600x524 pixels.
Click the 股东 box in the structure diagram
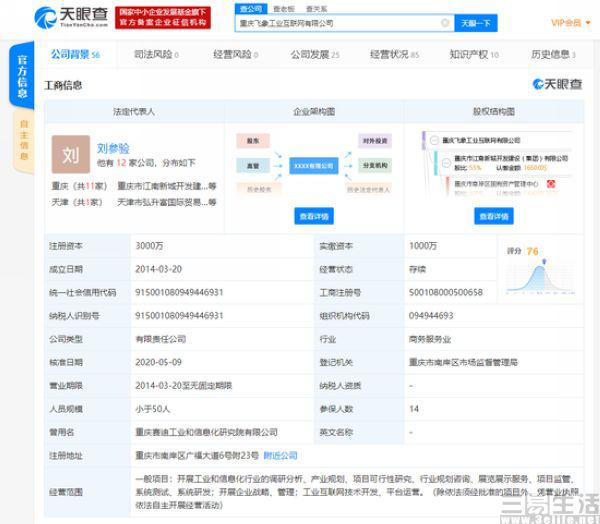click(253, 141)
